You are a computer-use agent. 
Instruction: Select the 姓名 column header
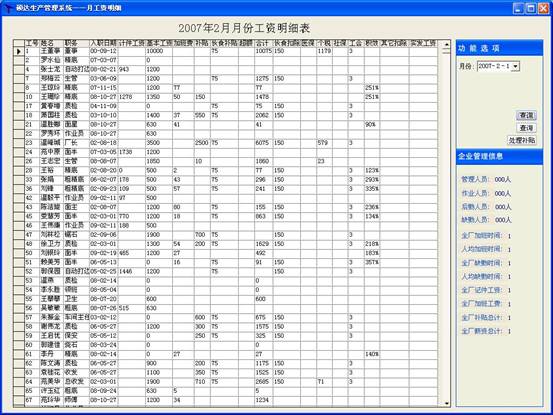click(51, 43)
